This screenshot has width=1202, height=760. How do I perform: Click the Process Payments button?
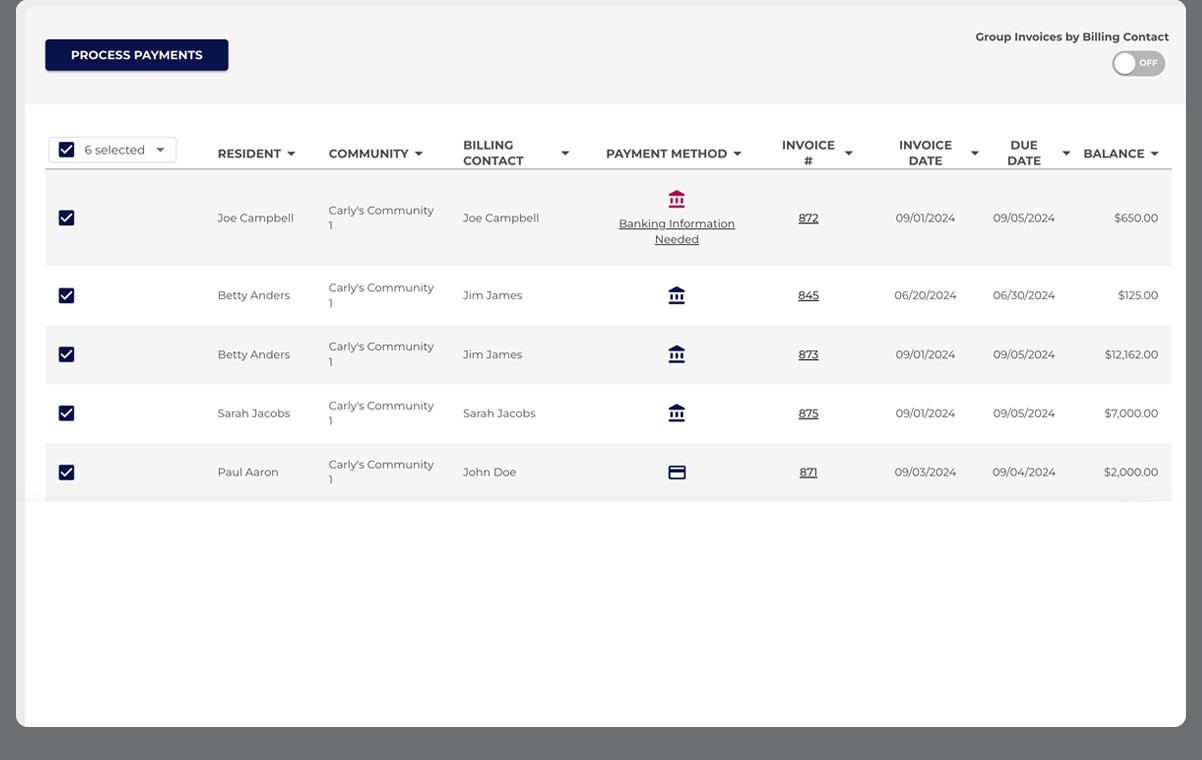(x=137, y=55)
